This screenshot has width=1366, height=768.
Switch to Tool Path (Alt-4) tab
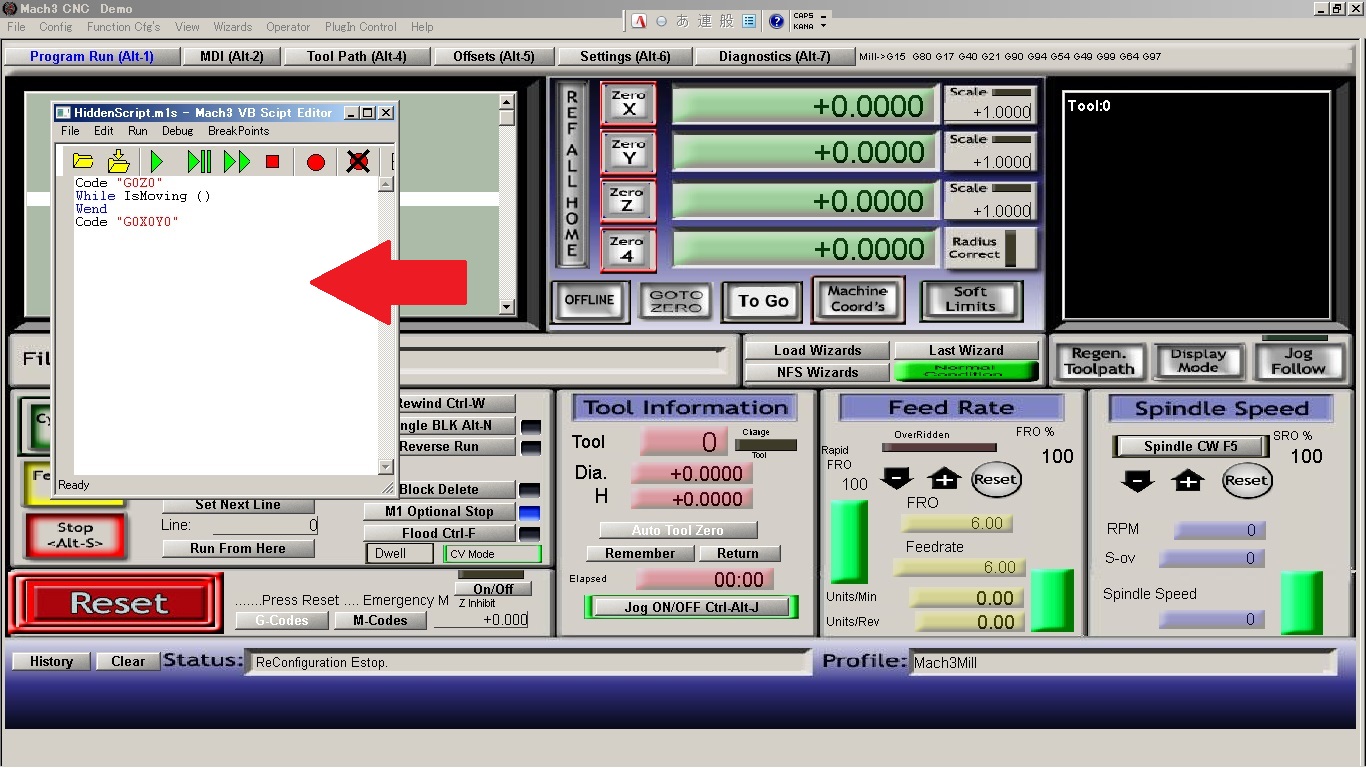[357, 56]
